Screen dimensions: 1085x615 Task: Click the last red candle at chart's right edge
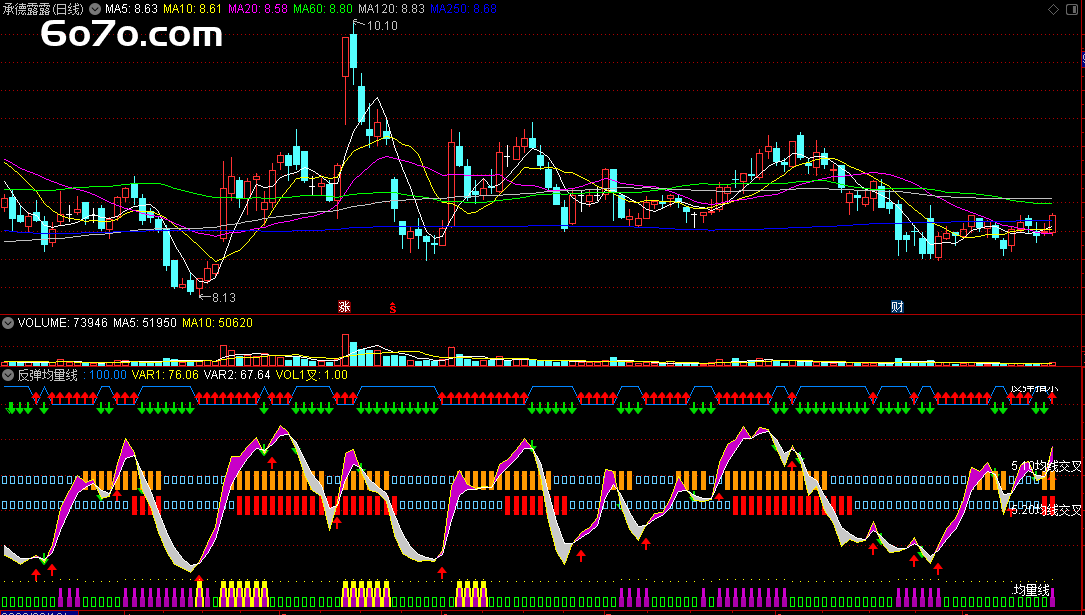pyautogui.click(x=1052, y=224)
